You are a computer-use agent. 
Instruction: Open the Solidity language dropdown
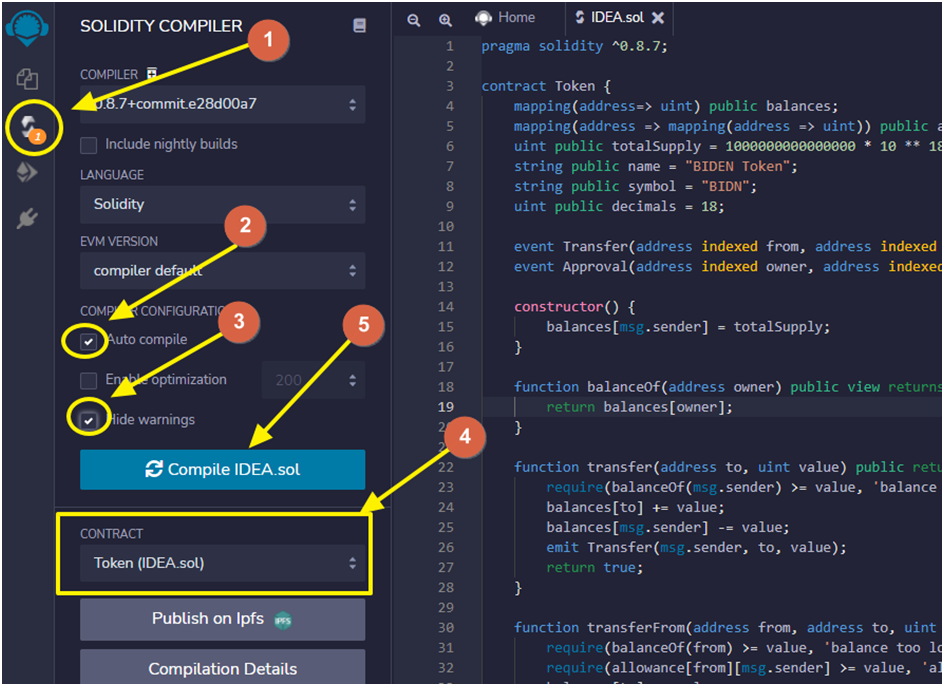[222, 205]
